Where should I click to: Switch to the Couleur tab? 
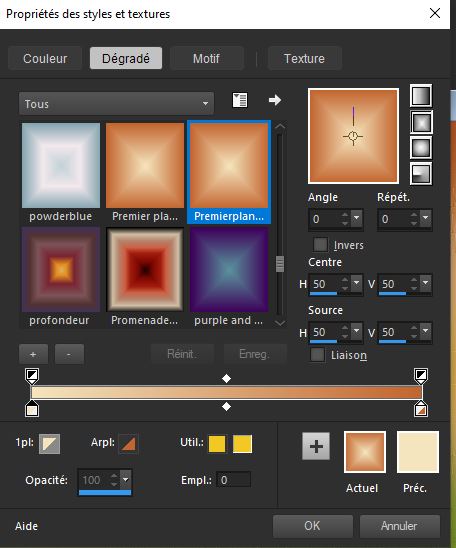(45, 58)
